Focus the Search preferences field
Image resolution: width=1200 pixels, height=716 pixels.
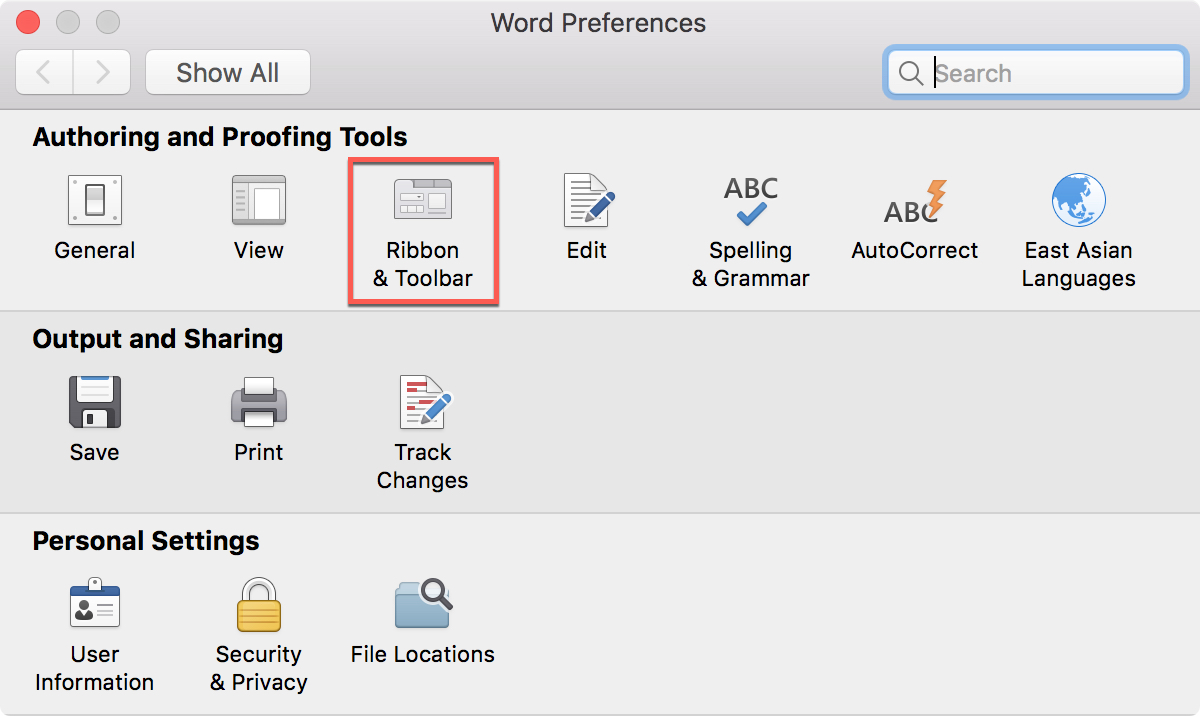[x=1035, y=73]
